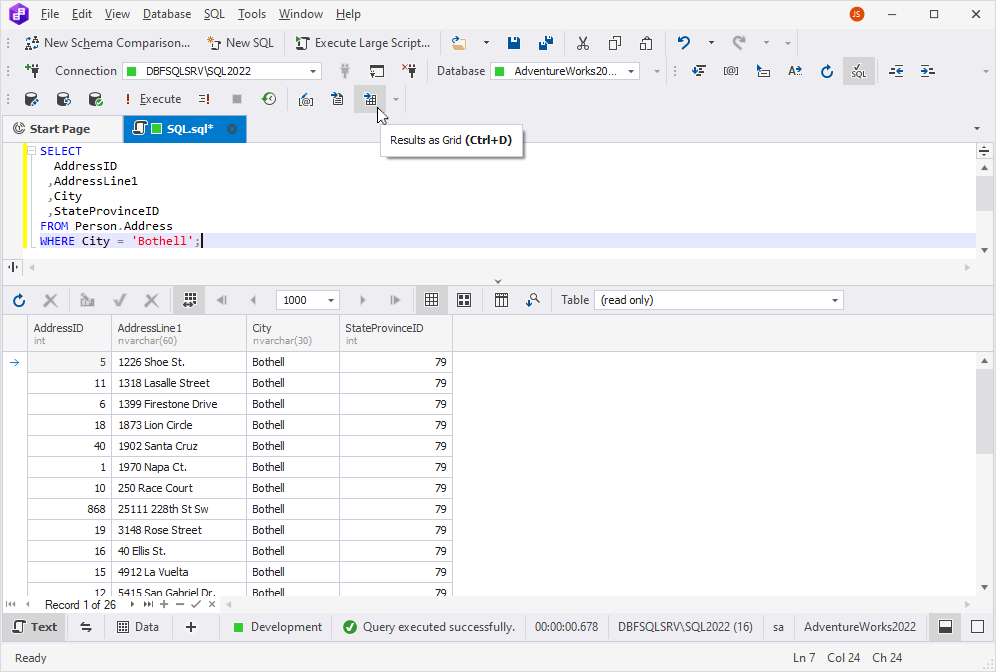The image size is (996, 672).
Task: Click the Save All icon
Action: [x=546, y=43]
